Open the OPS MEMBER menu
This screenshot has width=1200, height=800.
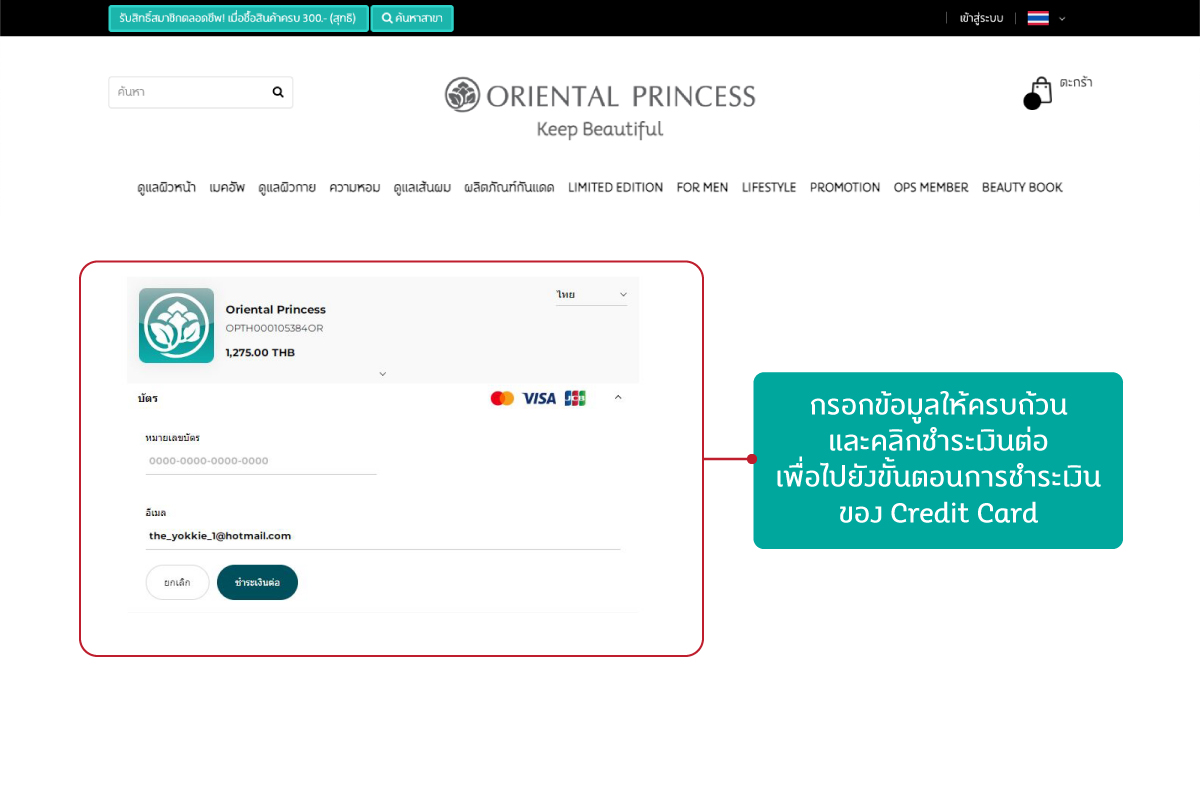click(931, 187)
